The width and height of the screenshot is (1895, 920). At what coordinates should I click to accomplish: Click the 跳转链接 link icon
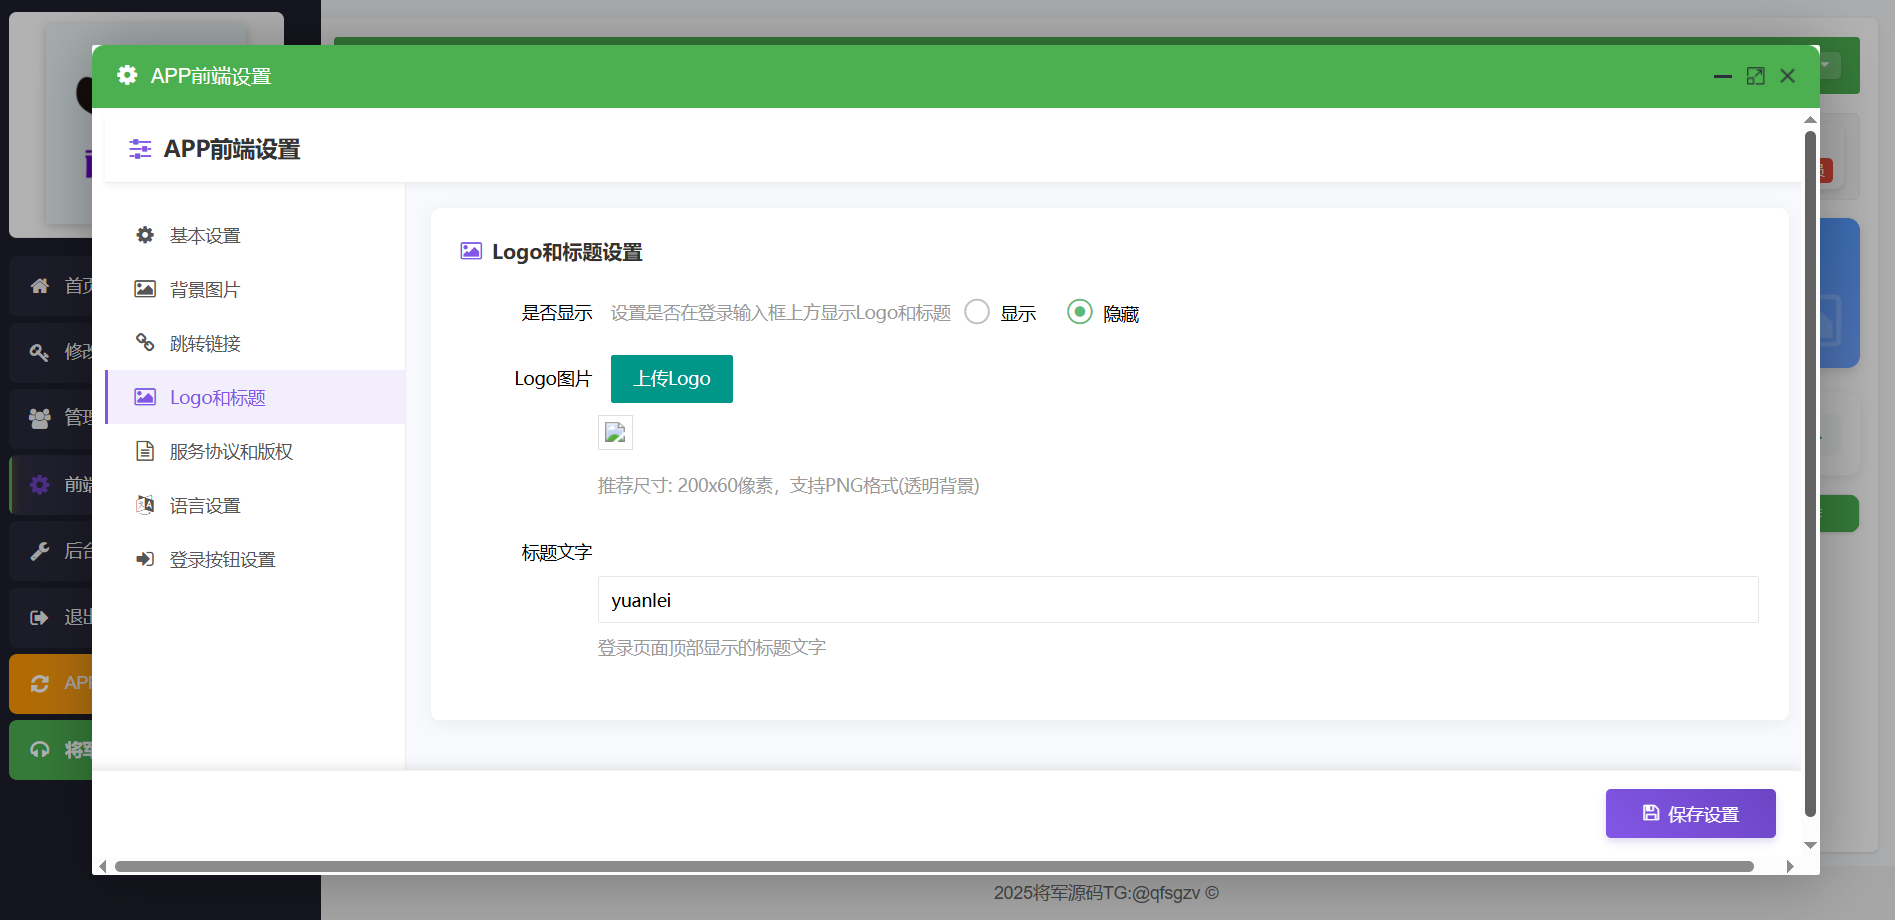145,343
